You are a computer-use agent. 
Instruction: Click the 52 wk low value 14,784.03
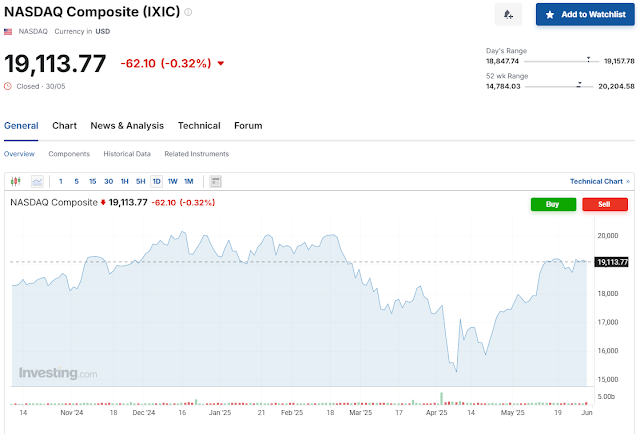pos(503,86)
